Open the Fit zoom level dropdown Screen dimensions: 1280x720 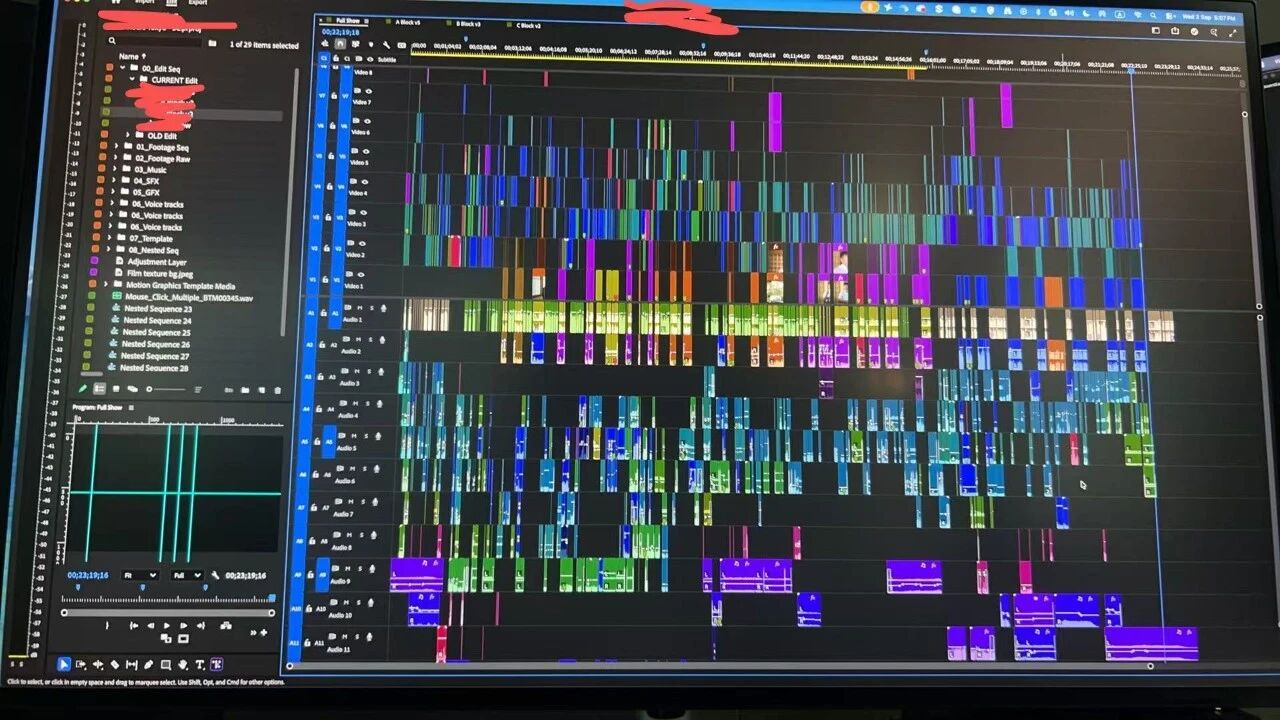tap(140, 575)
